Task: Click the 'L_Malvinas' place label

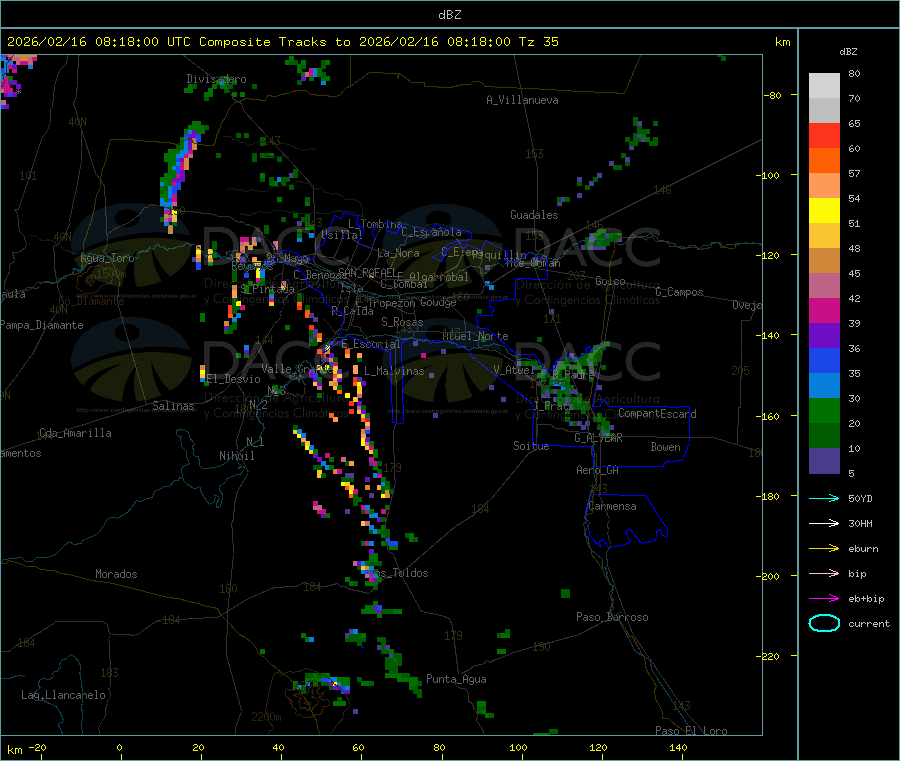Action: click(394, 371)
